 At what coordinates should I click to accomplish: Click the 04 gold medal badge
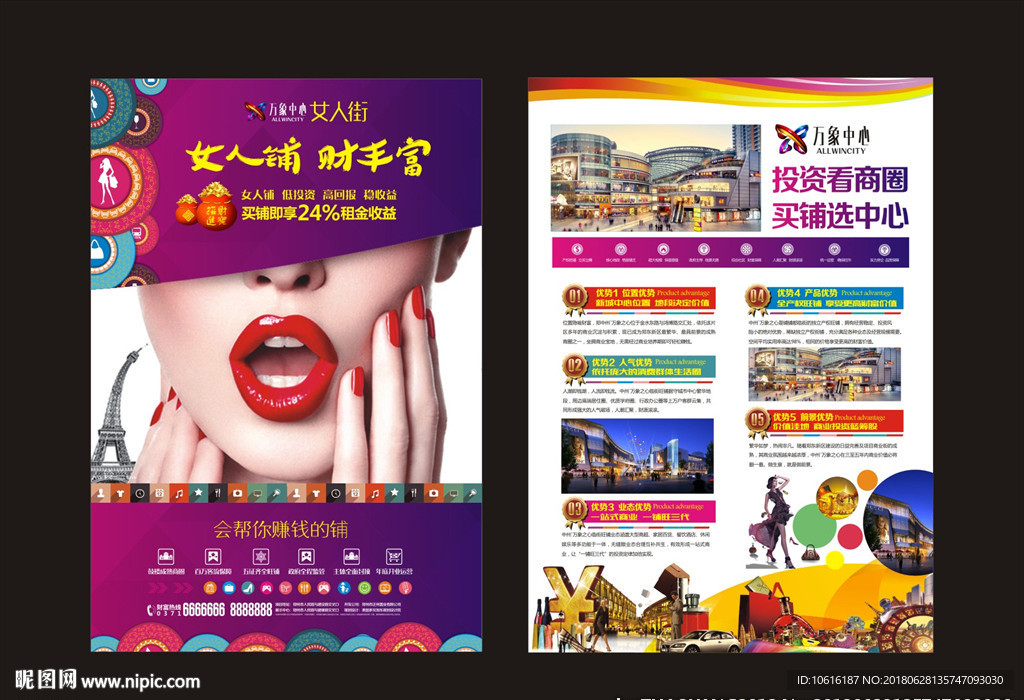pyautogui.click(x=757, y=300)
